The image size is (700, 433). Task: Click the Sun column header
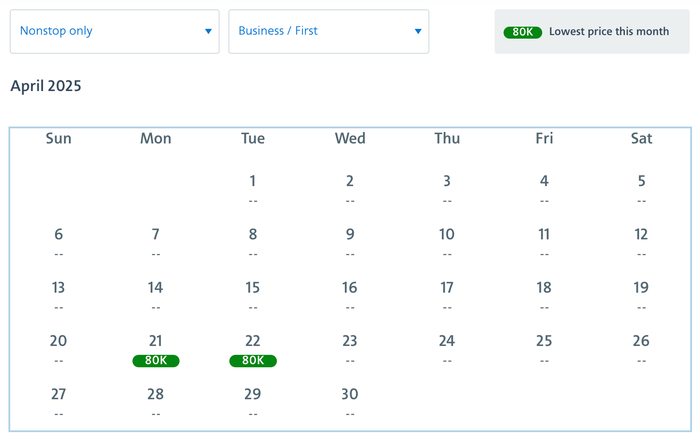pyautogui.click(x=58, y=138)
